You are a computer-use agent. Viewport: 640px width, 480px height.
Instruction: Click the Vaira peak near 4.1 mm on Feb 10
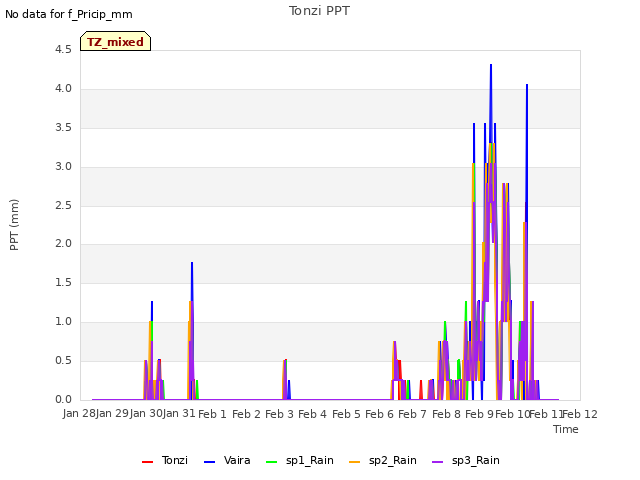[x=527, y=85]
